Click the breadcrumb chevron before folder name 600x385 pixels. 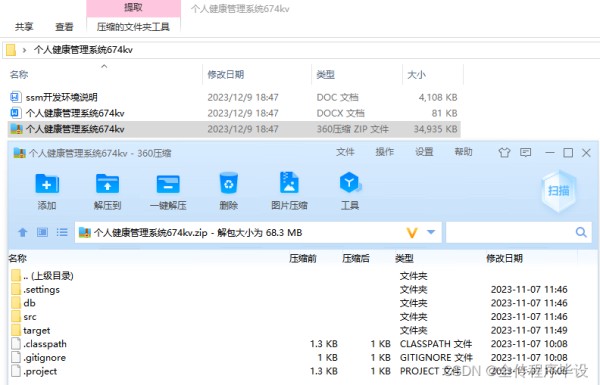pos(24,50)
